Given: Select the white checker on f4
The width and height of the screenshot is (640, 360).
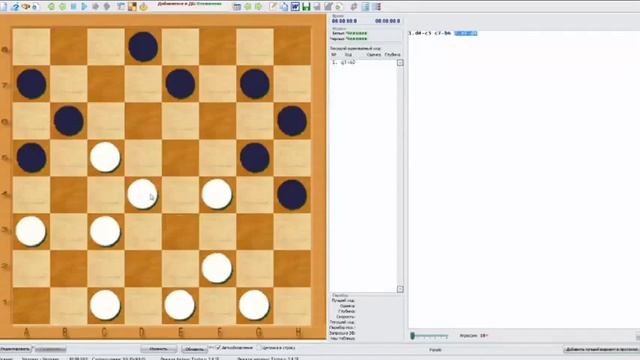Looking at the screenshot, I should (217, 195).
